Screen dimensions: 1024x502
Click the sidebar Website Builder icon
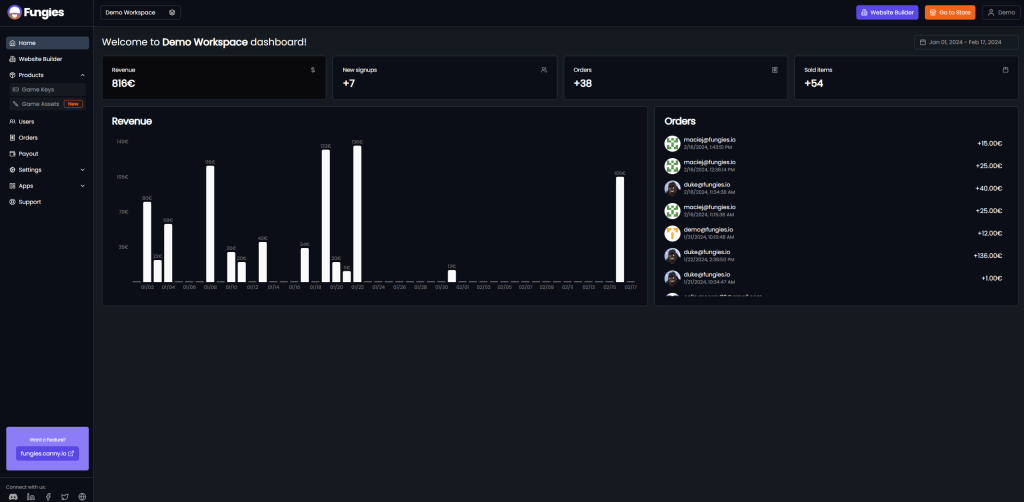point(12,59)
